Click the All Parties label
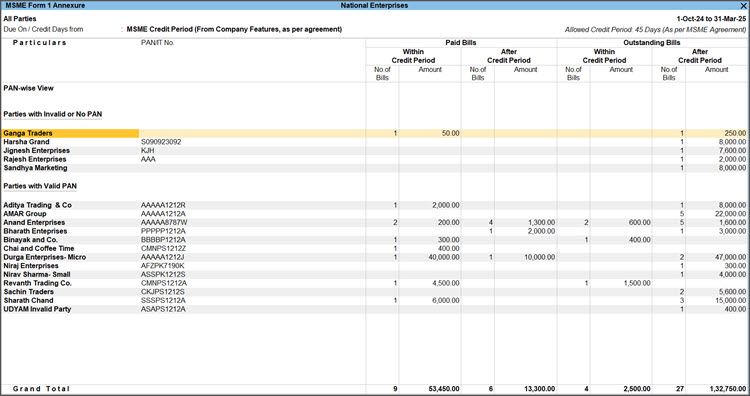 tap(20, 19)
